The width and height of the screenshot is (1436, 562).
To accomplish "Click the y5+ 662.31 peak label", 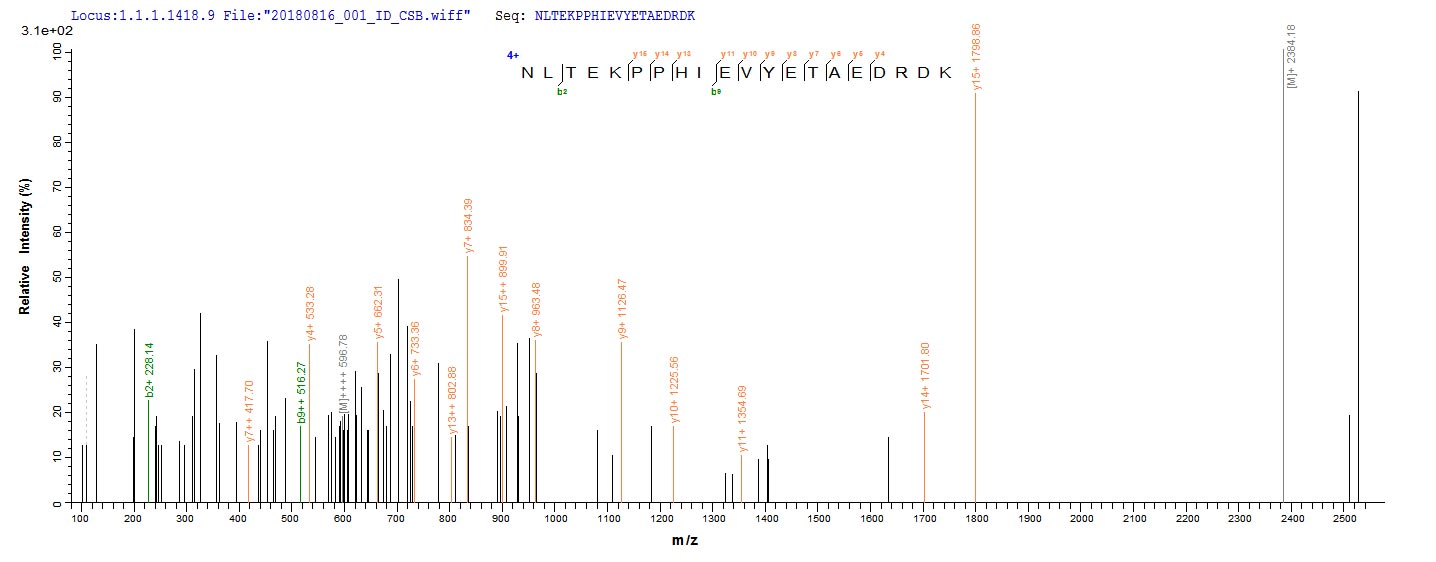I will pos(379,312).
